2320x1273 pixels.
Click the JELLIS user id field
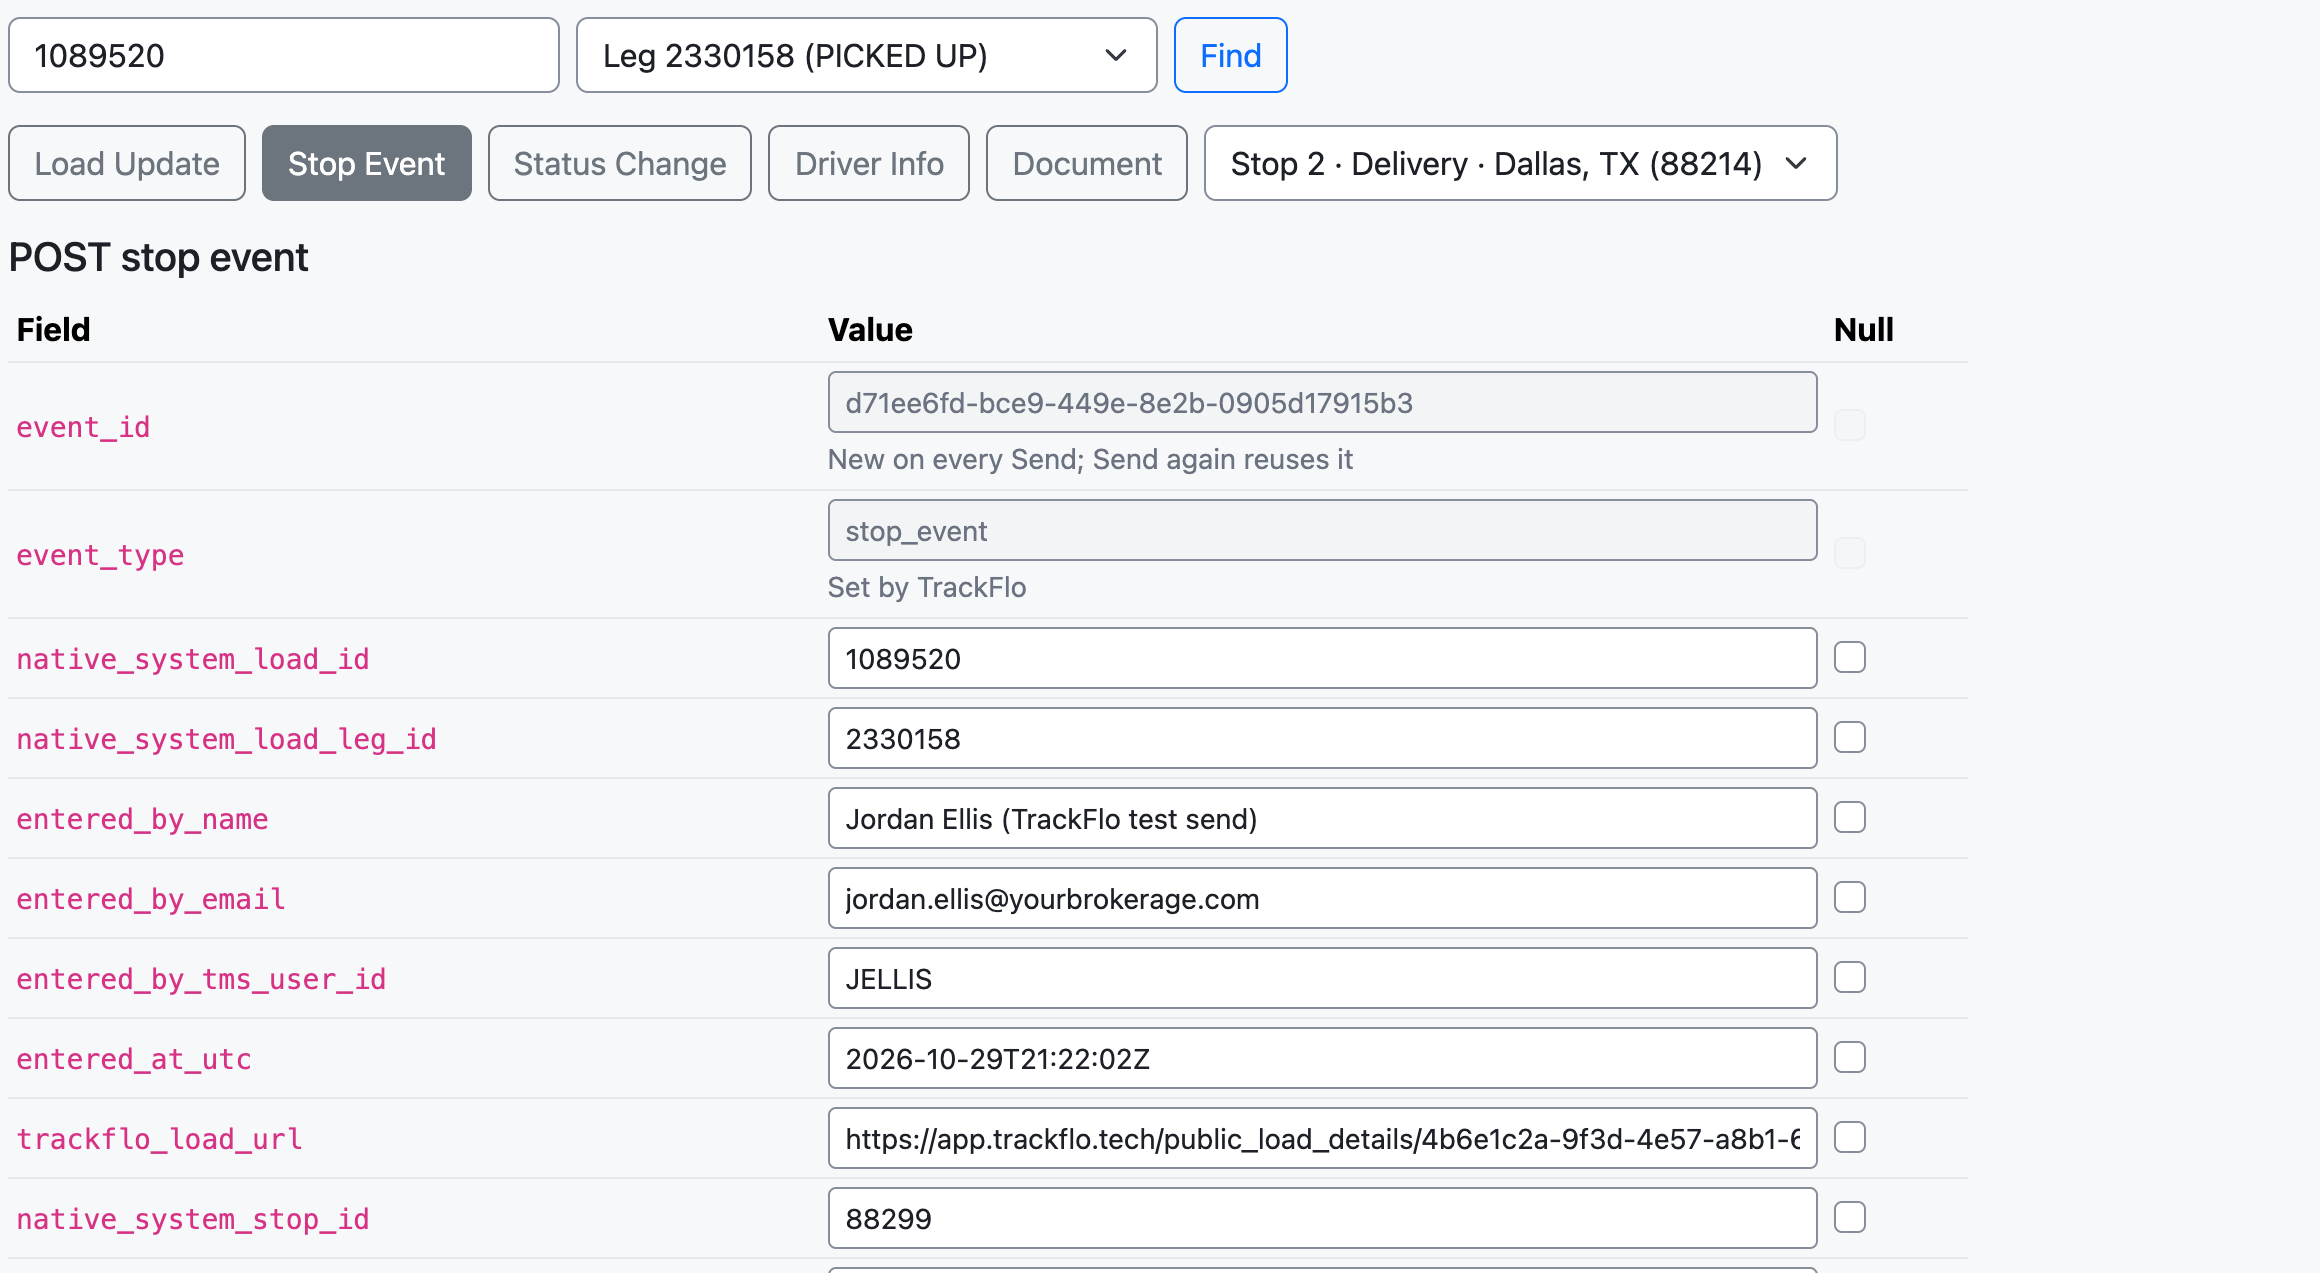pos(1322,978)
